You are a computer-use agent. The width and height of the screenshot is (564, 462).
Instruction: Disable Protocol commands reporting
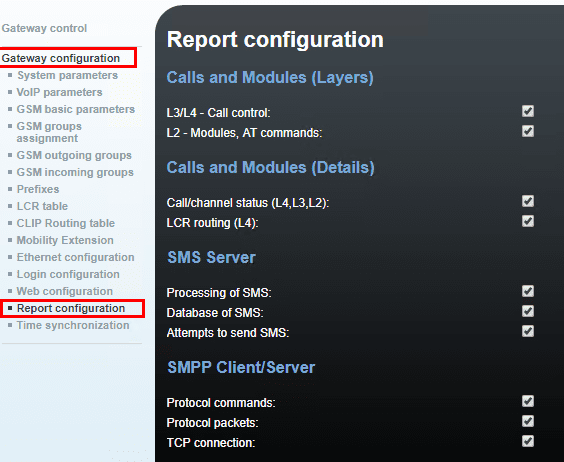[x=528, y=401]
